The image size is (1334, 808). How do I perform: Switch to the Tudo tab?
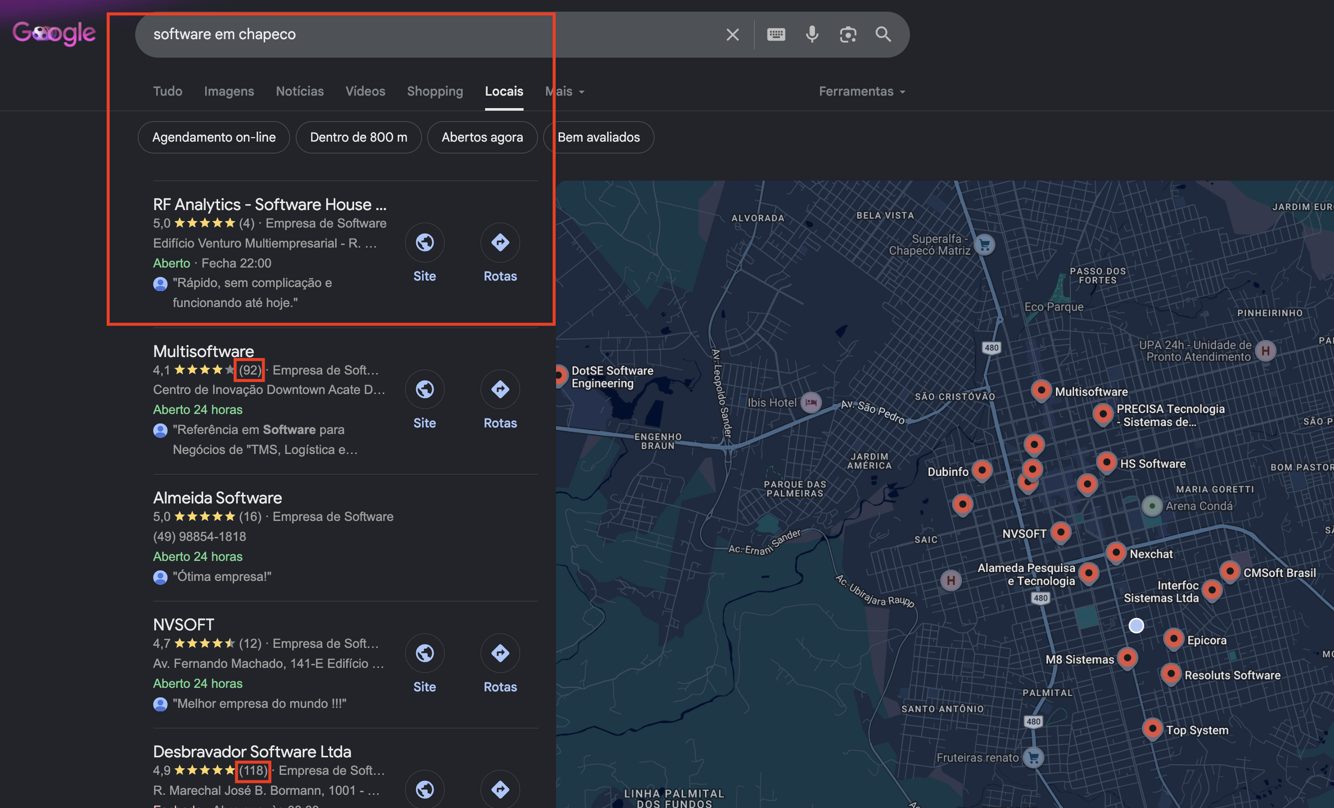pyautogui.click(x=168, y=91)
